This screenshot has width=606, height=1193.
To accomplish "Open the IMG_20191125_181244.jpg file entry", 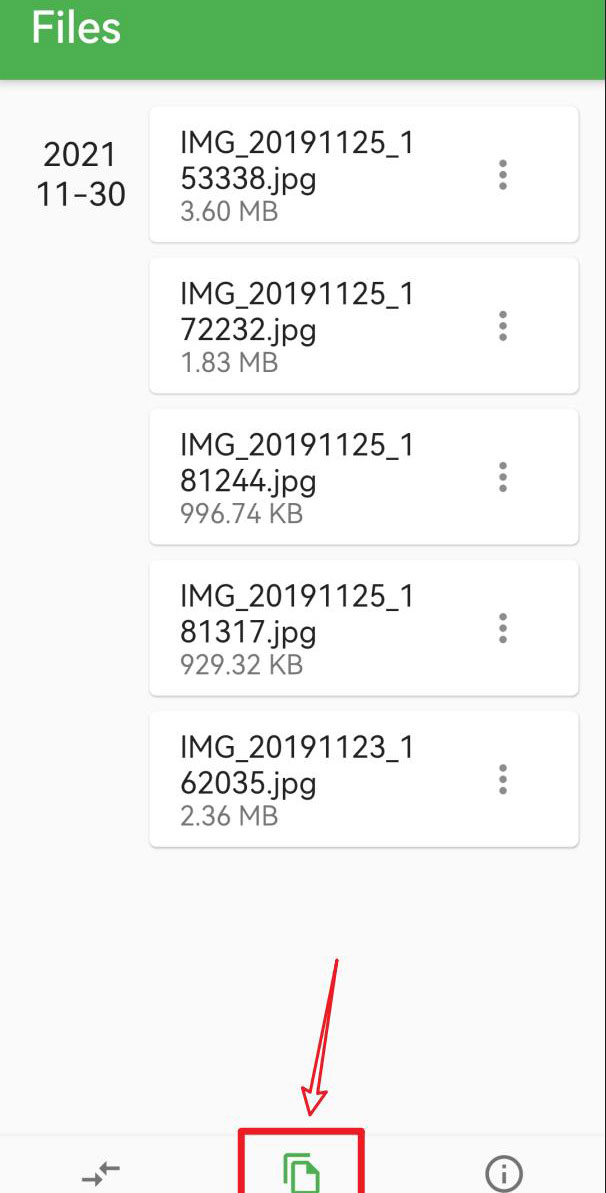I will 297,463.
